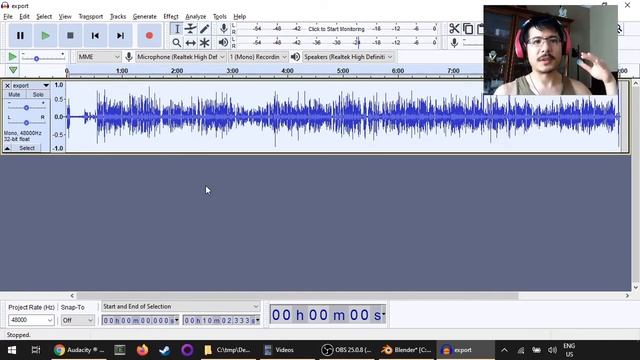Open the Tracks menu
640x360 pixels.
click(118, 16)
